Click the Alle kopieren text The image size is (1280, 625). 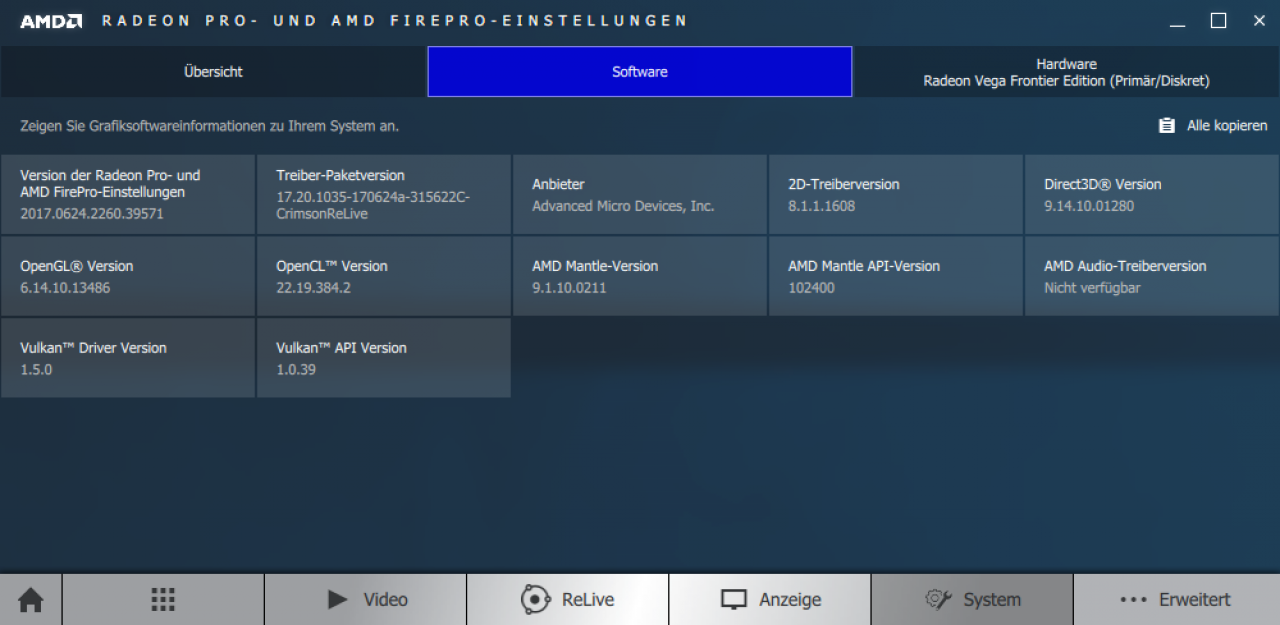(x=1227, y=126)
